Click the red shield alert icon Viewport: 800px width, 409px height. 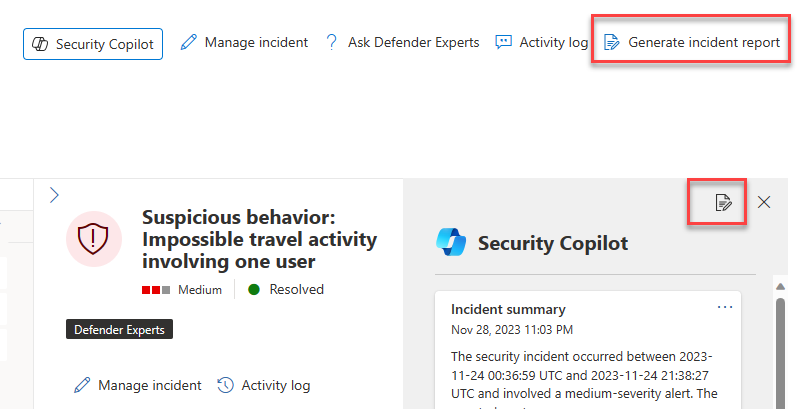(93, 239)
